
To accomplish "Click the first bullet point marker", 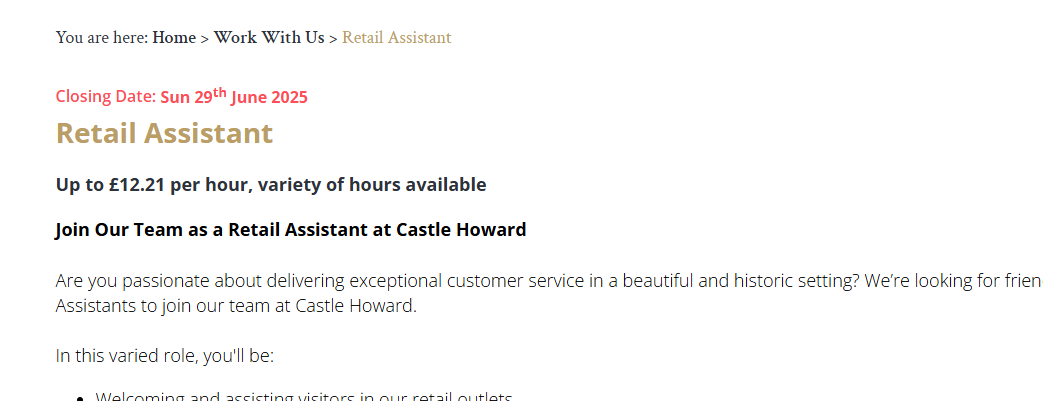I will click(x=80, y=398).
